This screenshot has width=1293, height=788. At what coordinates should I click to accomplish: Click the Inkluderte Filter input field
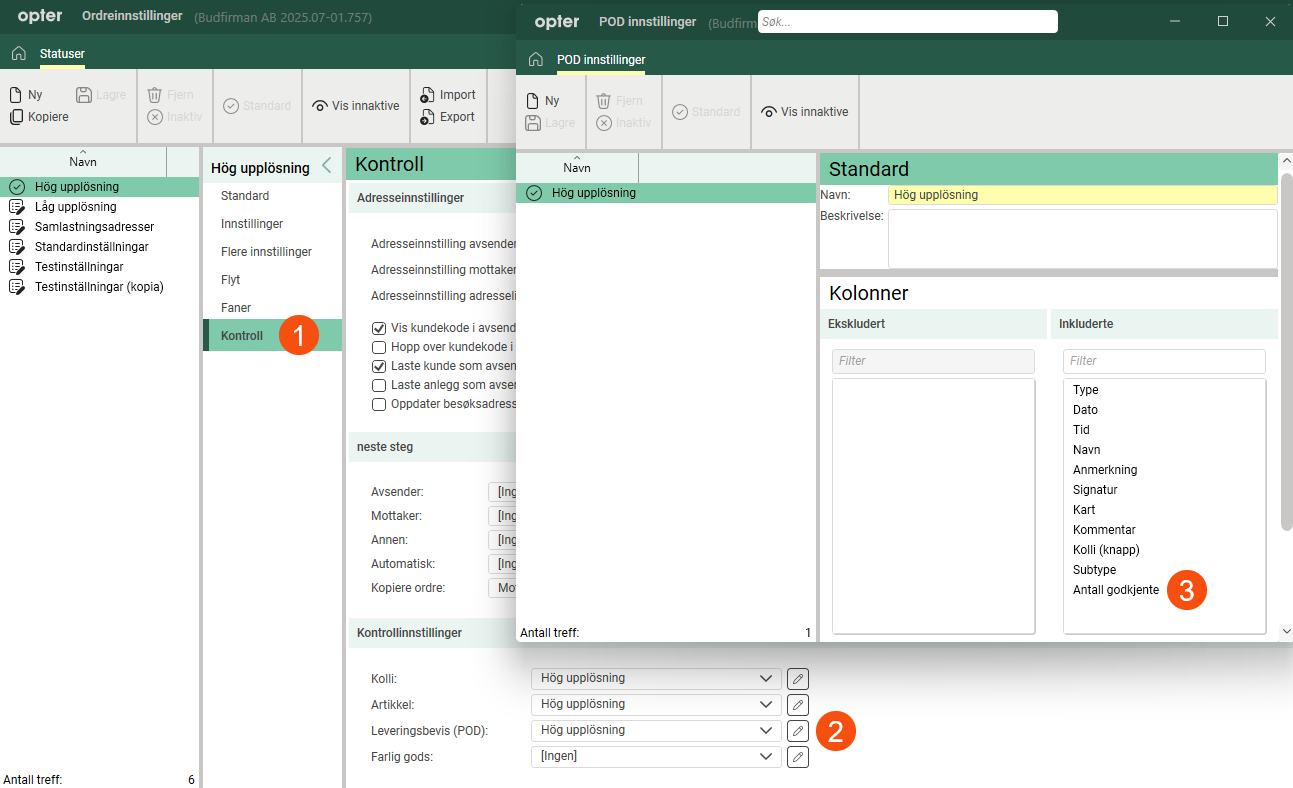(1164, 361)
